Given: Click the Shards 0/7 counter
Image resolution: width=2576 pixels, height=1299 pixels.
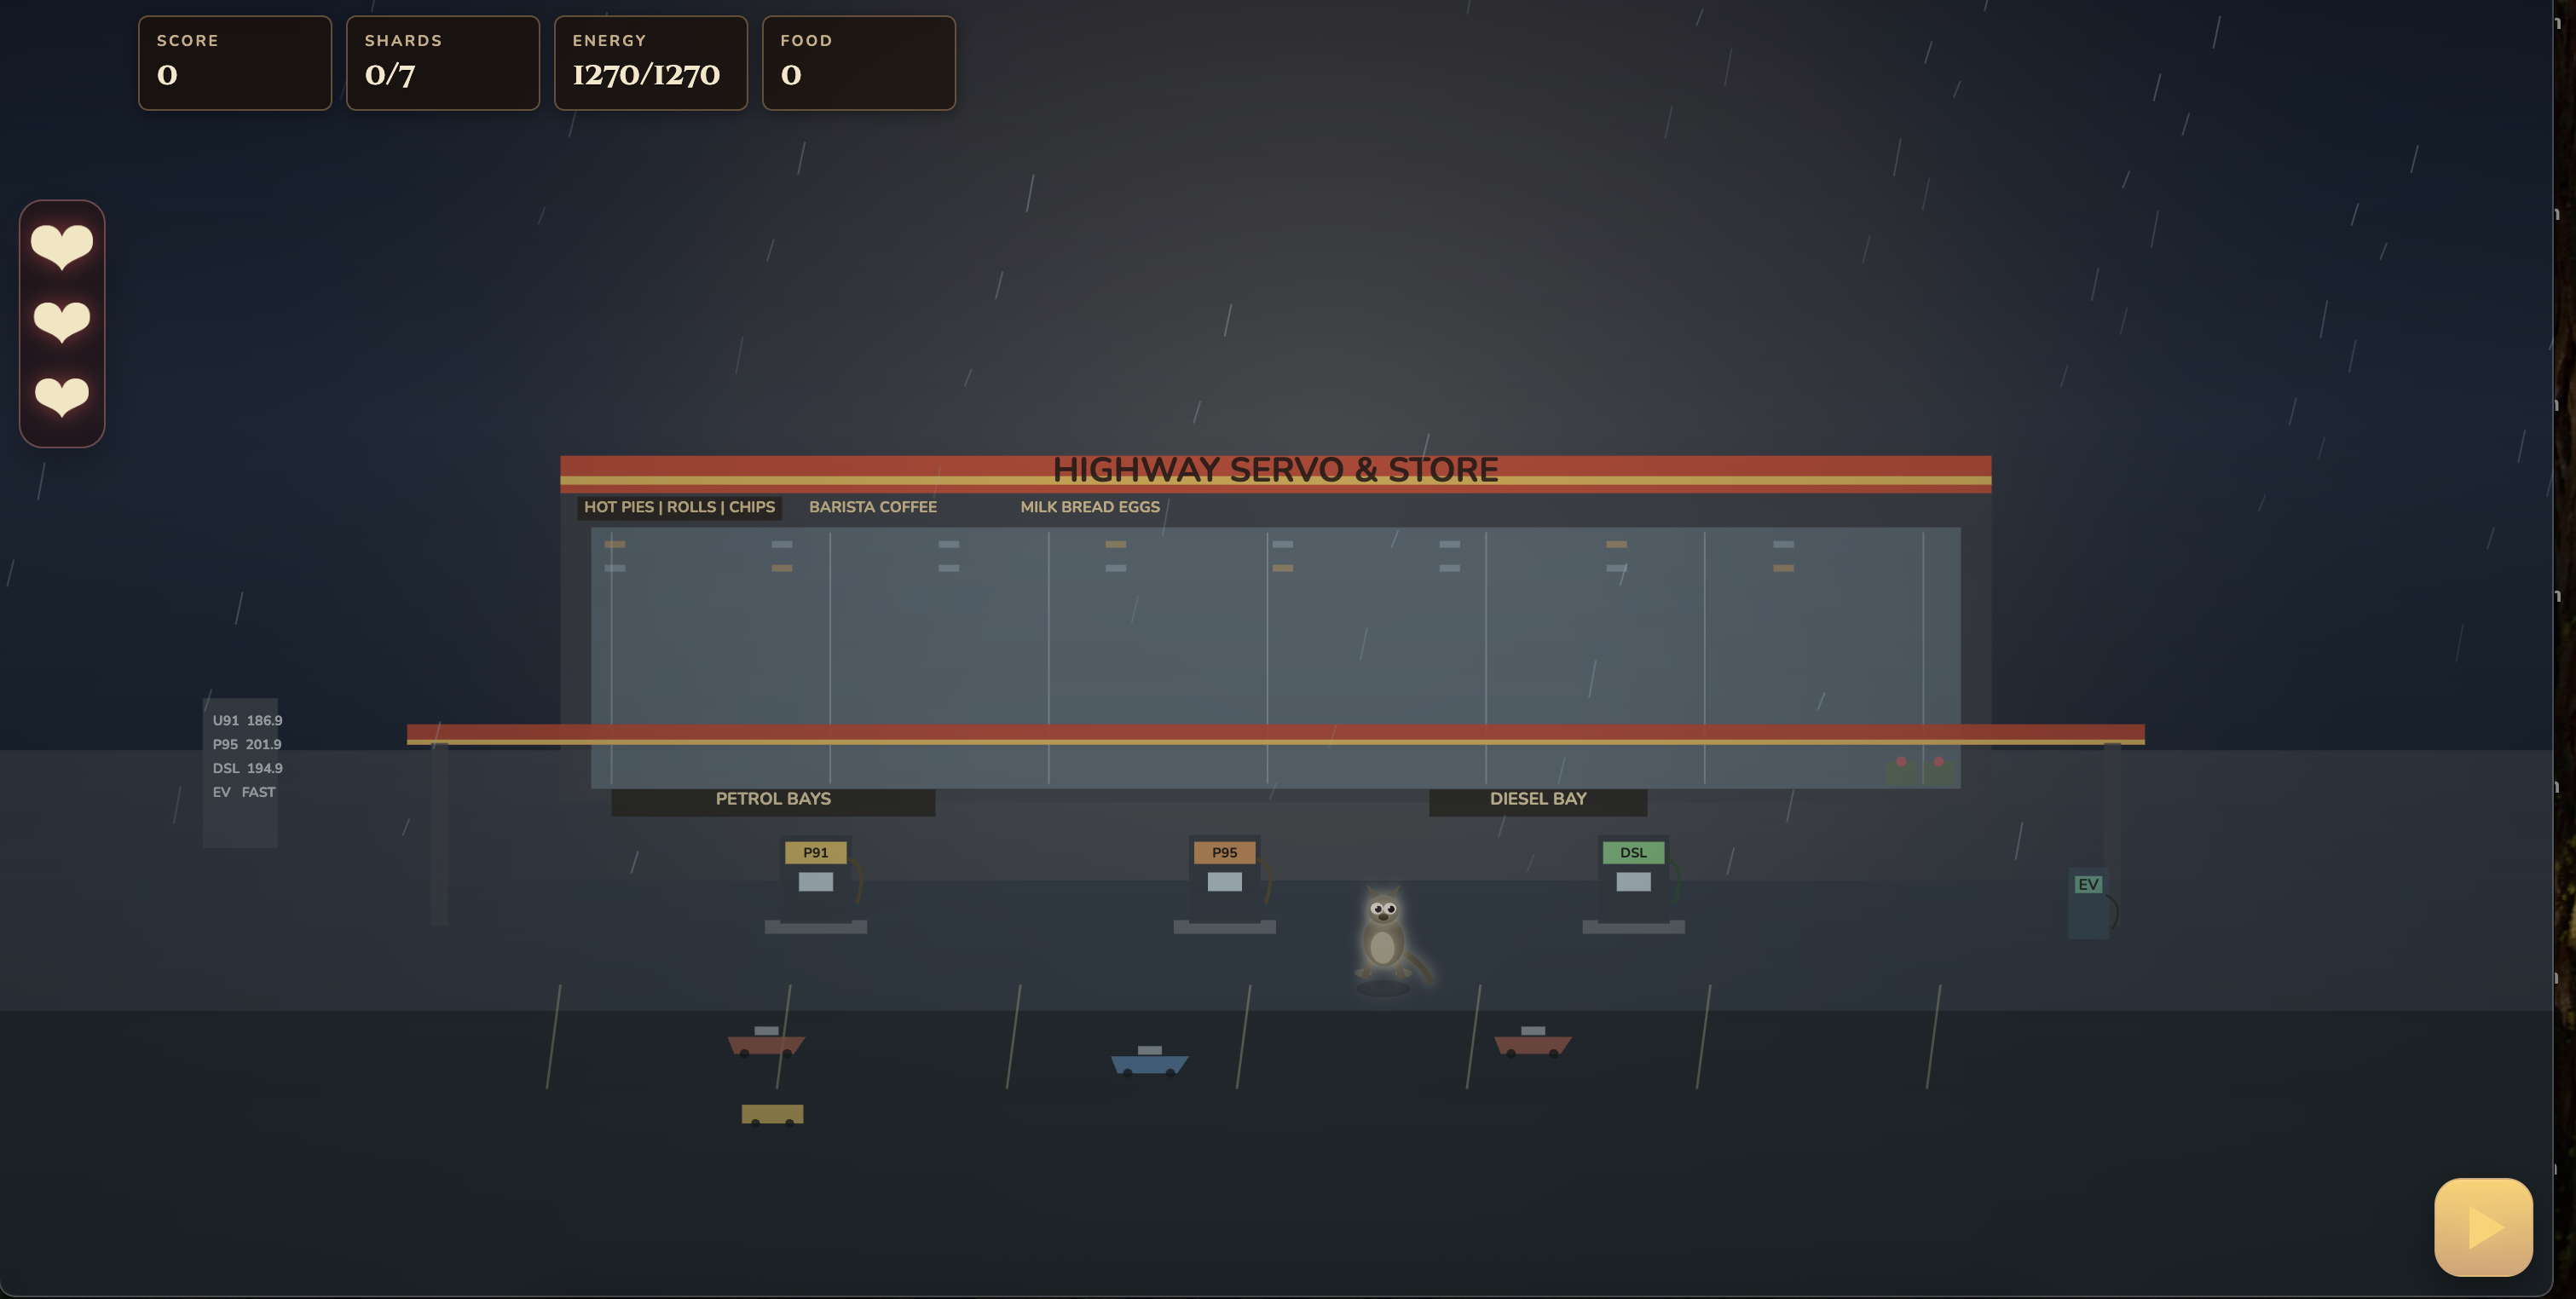Looking at the screenshot, I should tap(443, 63).
